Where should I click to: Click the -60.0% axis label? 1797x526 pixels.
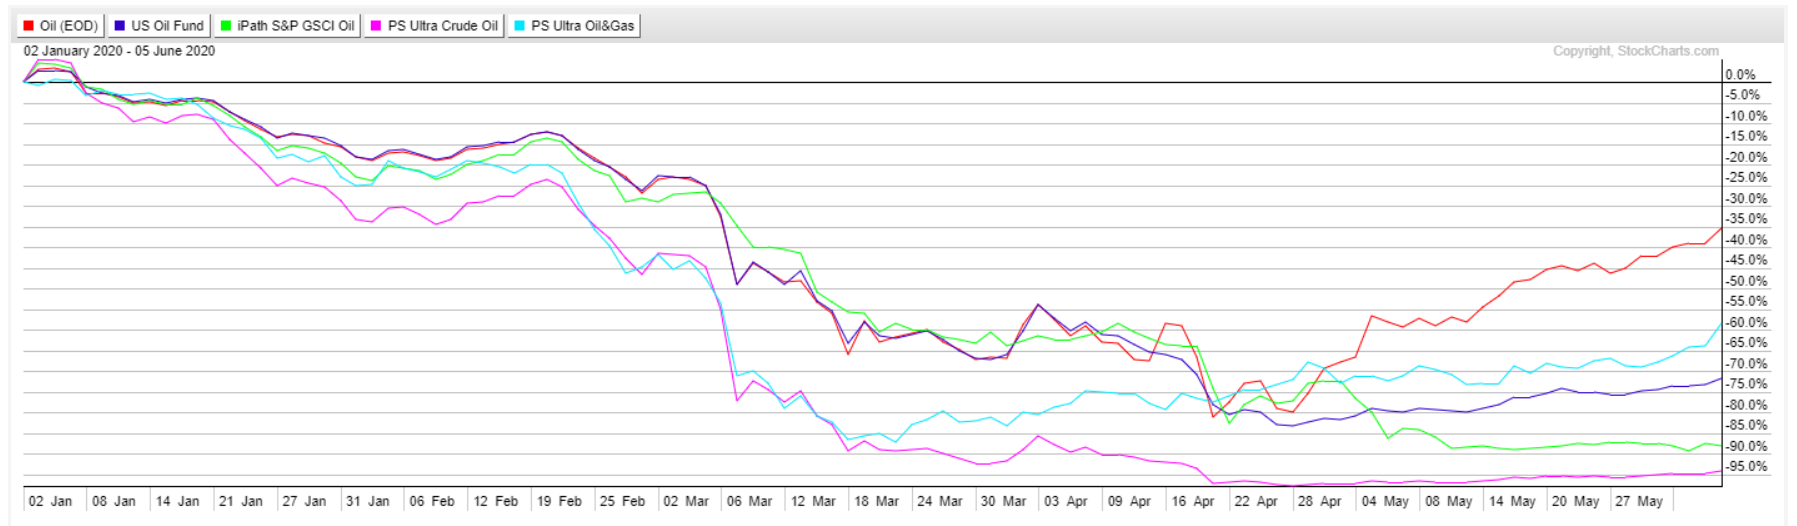(x=1746, y=323)
